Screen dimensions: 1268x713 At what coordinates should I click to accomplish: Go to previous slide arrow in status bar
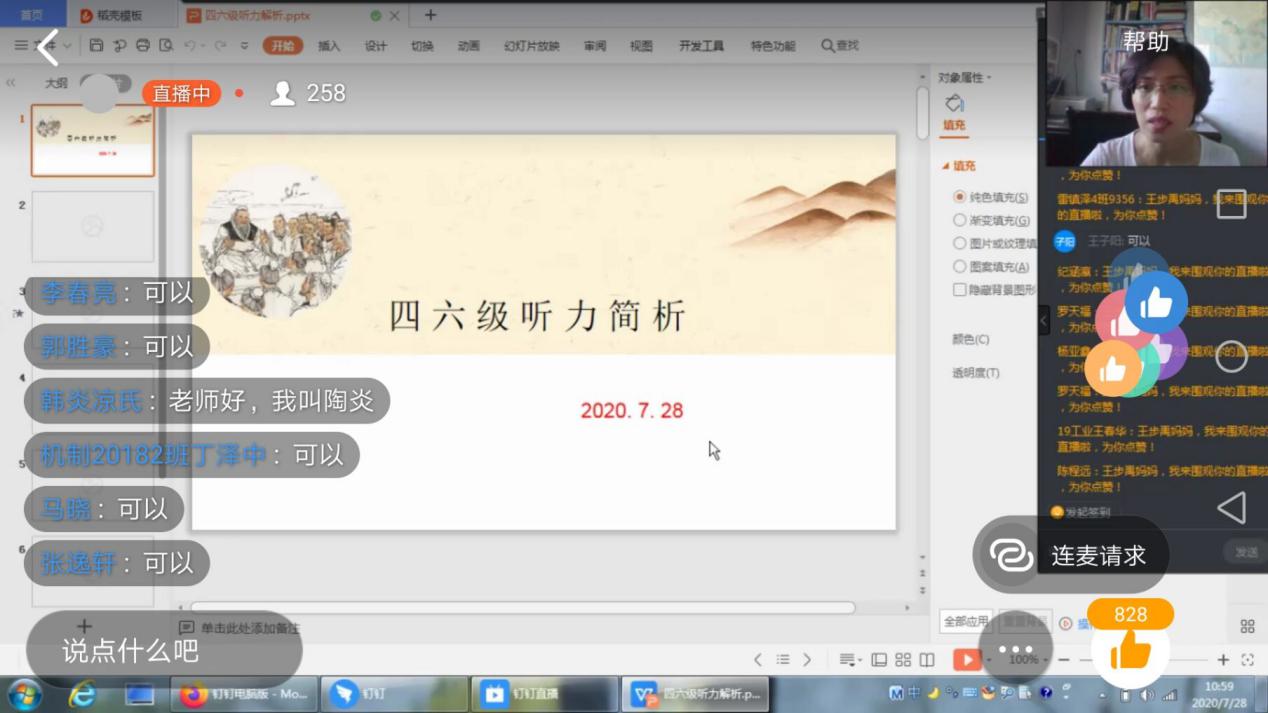tap(758, 660)
